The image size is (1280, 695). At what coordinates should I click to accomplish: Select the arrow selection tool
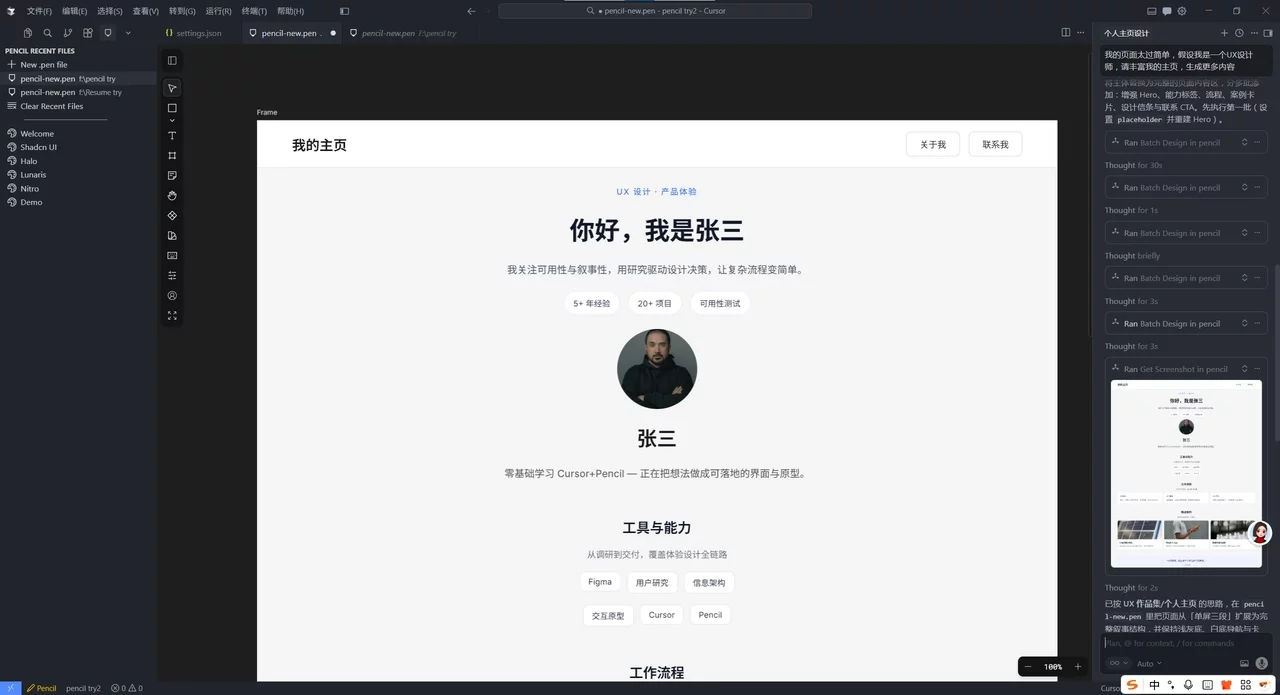[171, 88]
